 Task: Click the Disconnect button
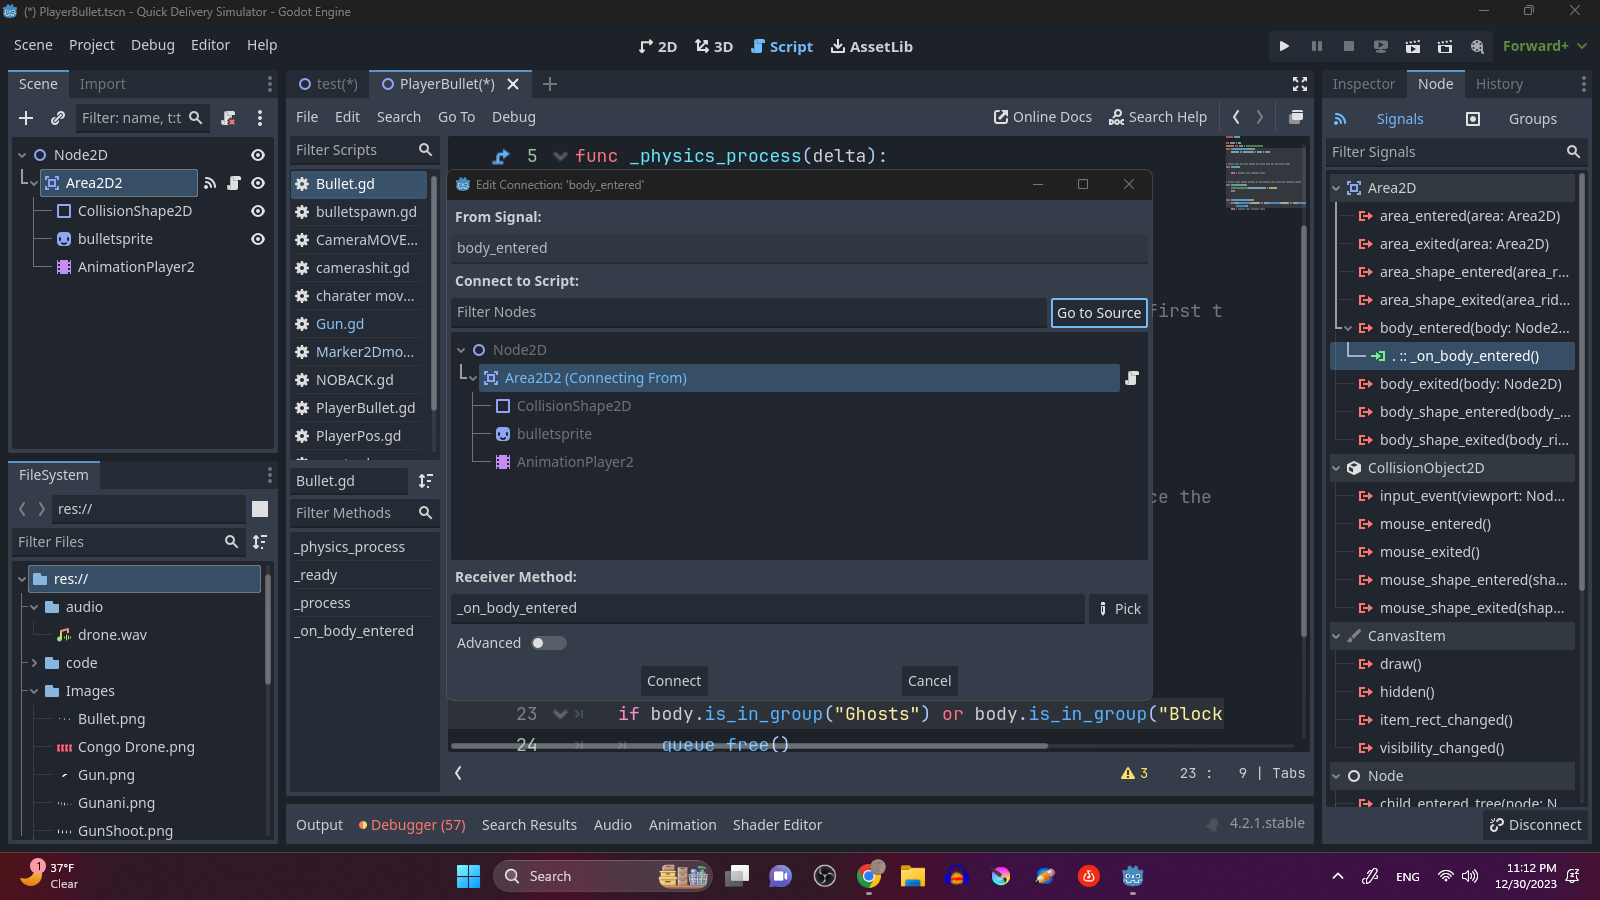1535,825
